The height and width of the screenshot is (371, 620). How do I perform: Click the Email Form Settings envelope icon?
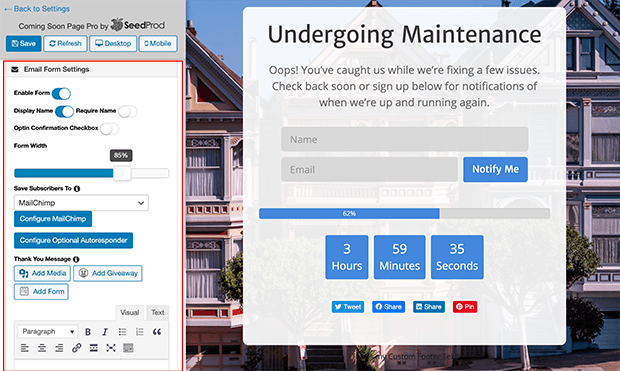15,69
